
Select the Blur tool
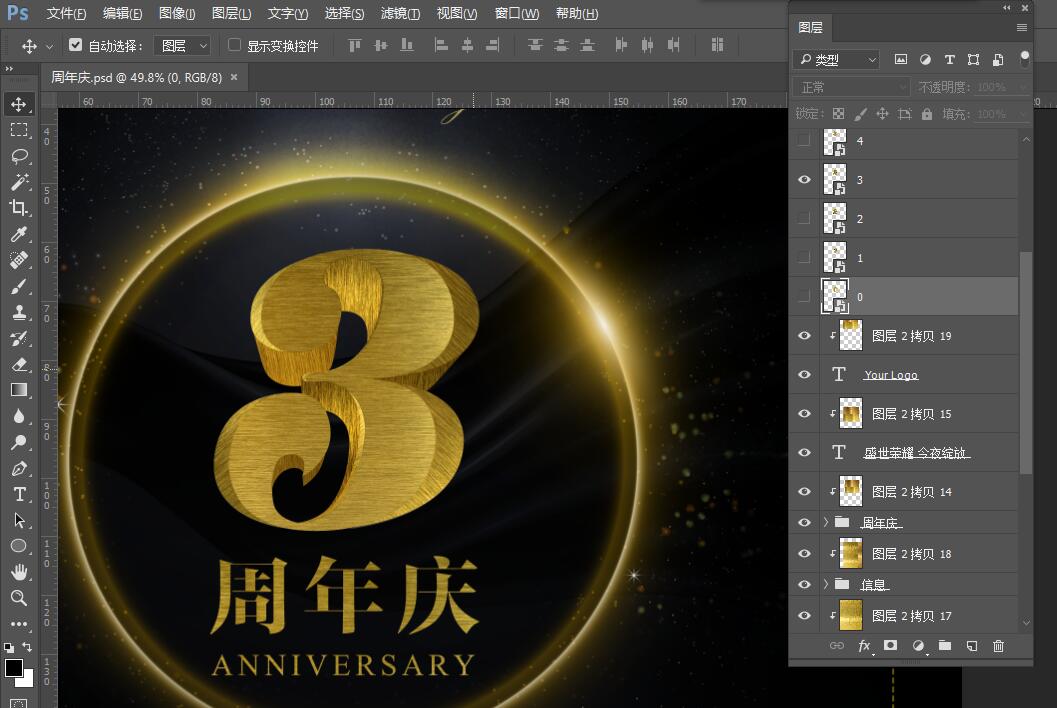(x=19, y=416)
